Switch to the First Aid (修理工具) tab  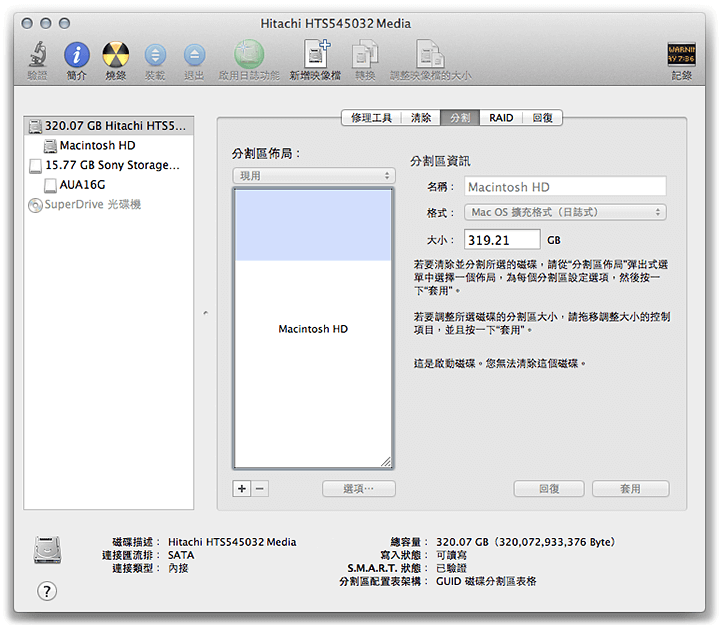coord(371,118)
